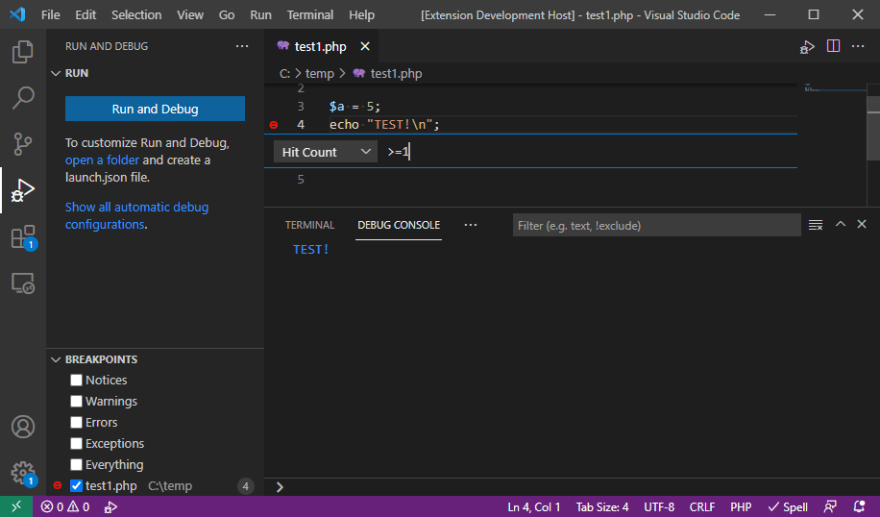Image resolution: width=880 pixels, height=517 pixels.
Task: Open the Explorer view in activity bar
Action: (x=22, y=52)
